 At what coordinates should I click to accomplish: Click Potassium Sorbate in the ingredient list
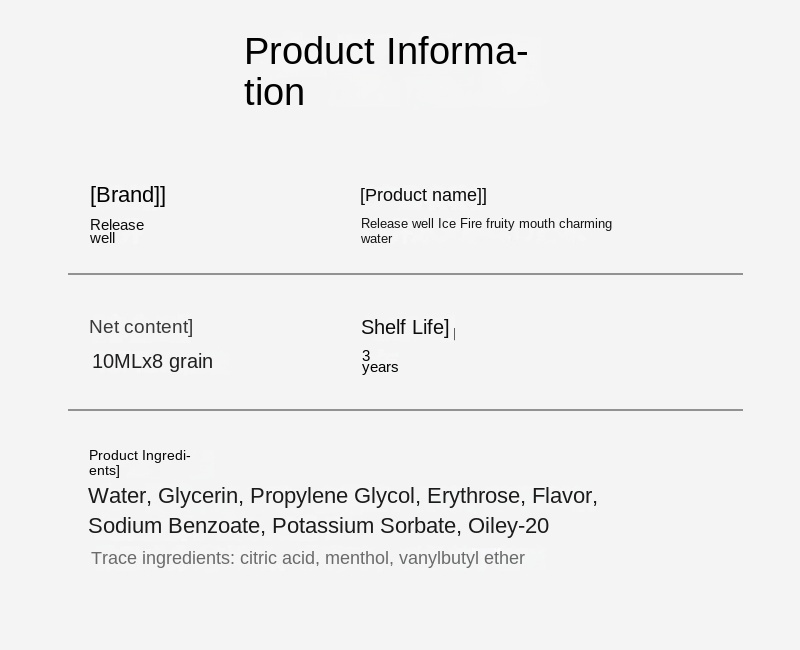tap(364, 526)
